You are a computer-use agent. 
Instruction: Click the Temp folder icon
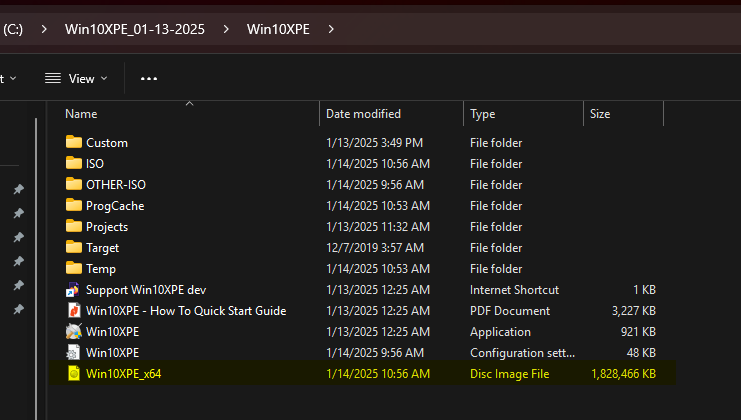[x=73, y=268]
